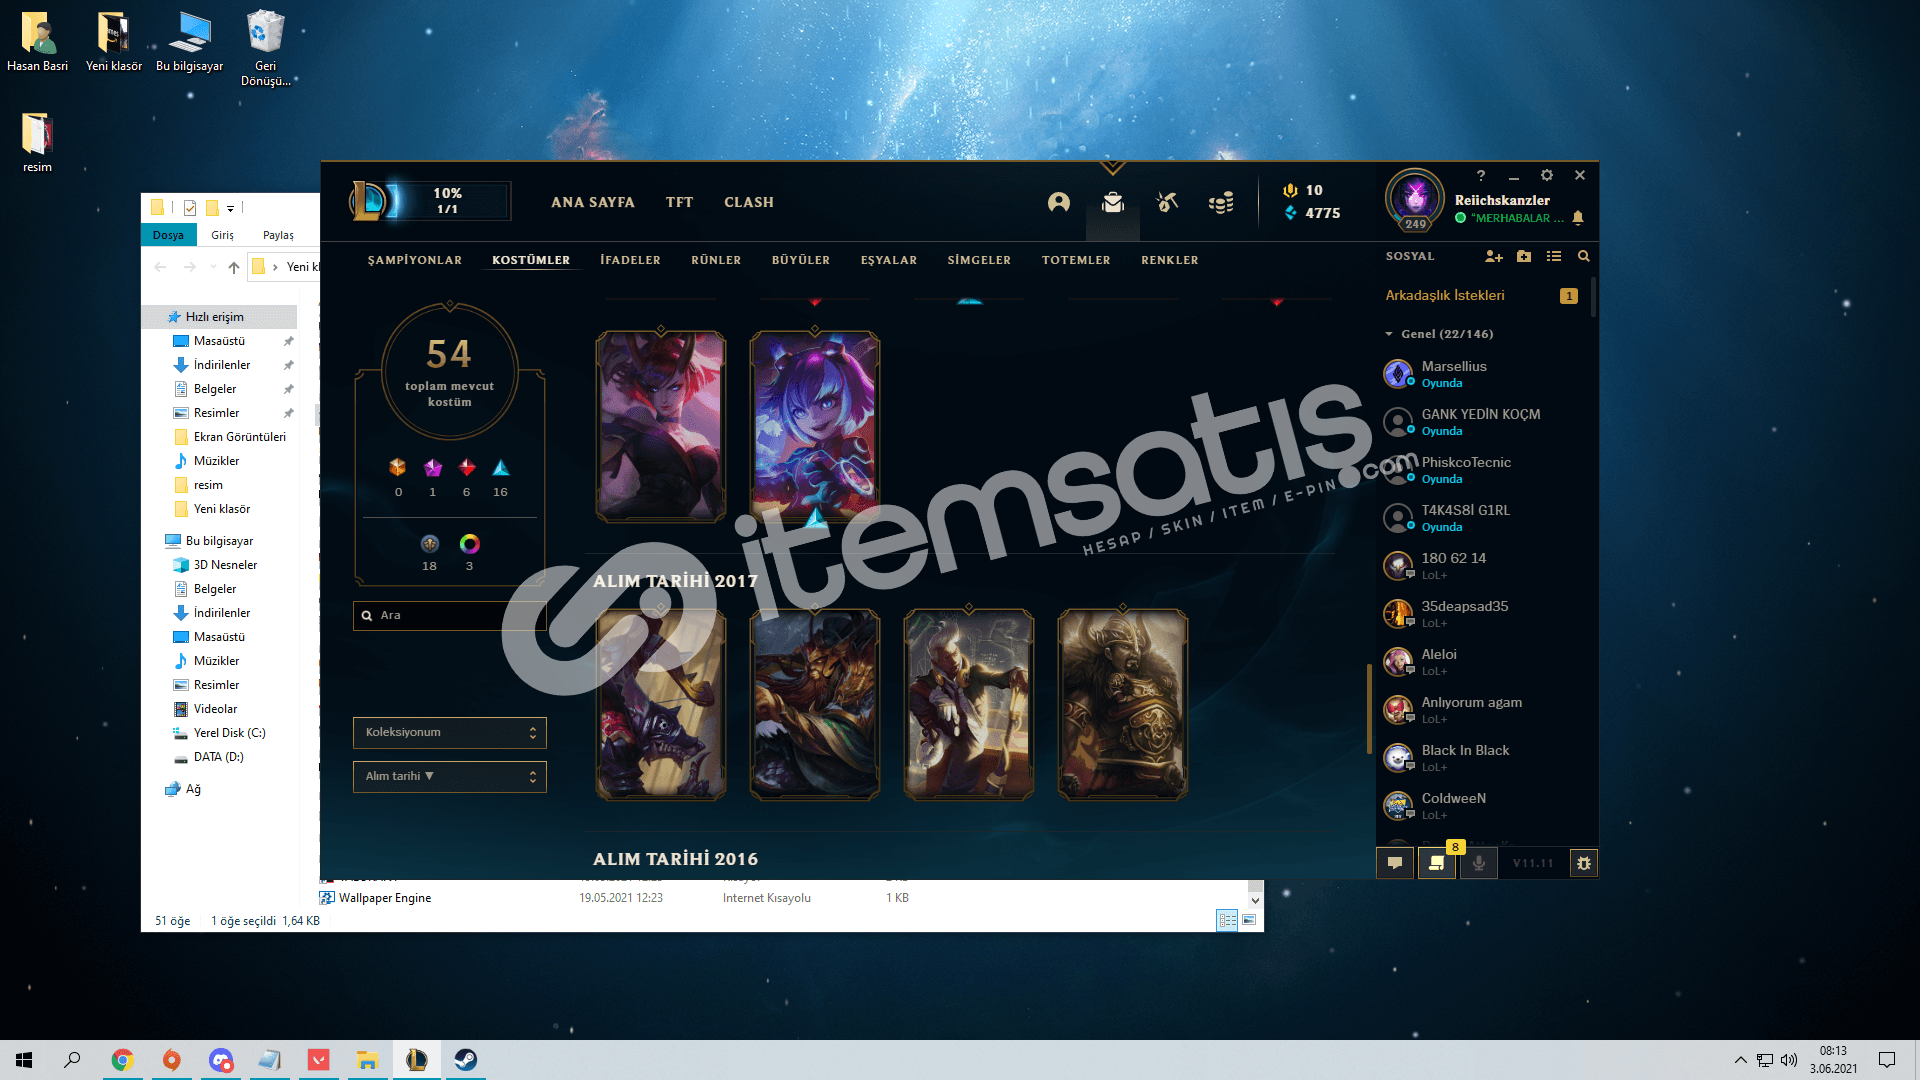
Task: Switch to ŞAMPİYONLAR tab
Action: click(415, 260)
